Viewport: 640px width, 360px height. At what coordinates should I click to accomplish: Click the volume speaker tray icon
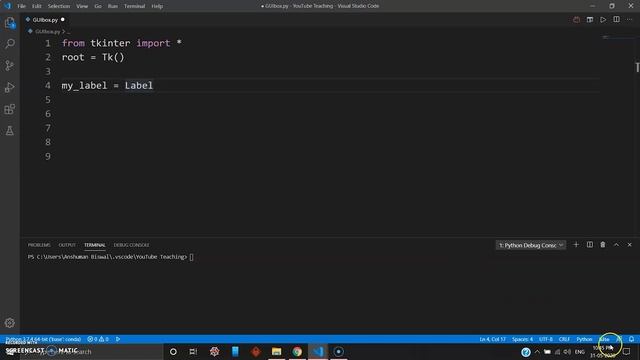point(567,352)
